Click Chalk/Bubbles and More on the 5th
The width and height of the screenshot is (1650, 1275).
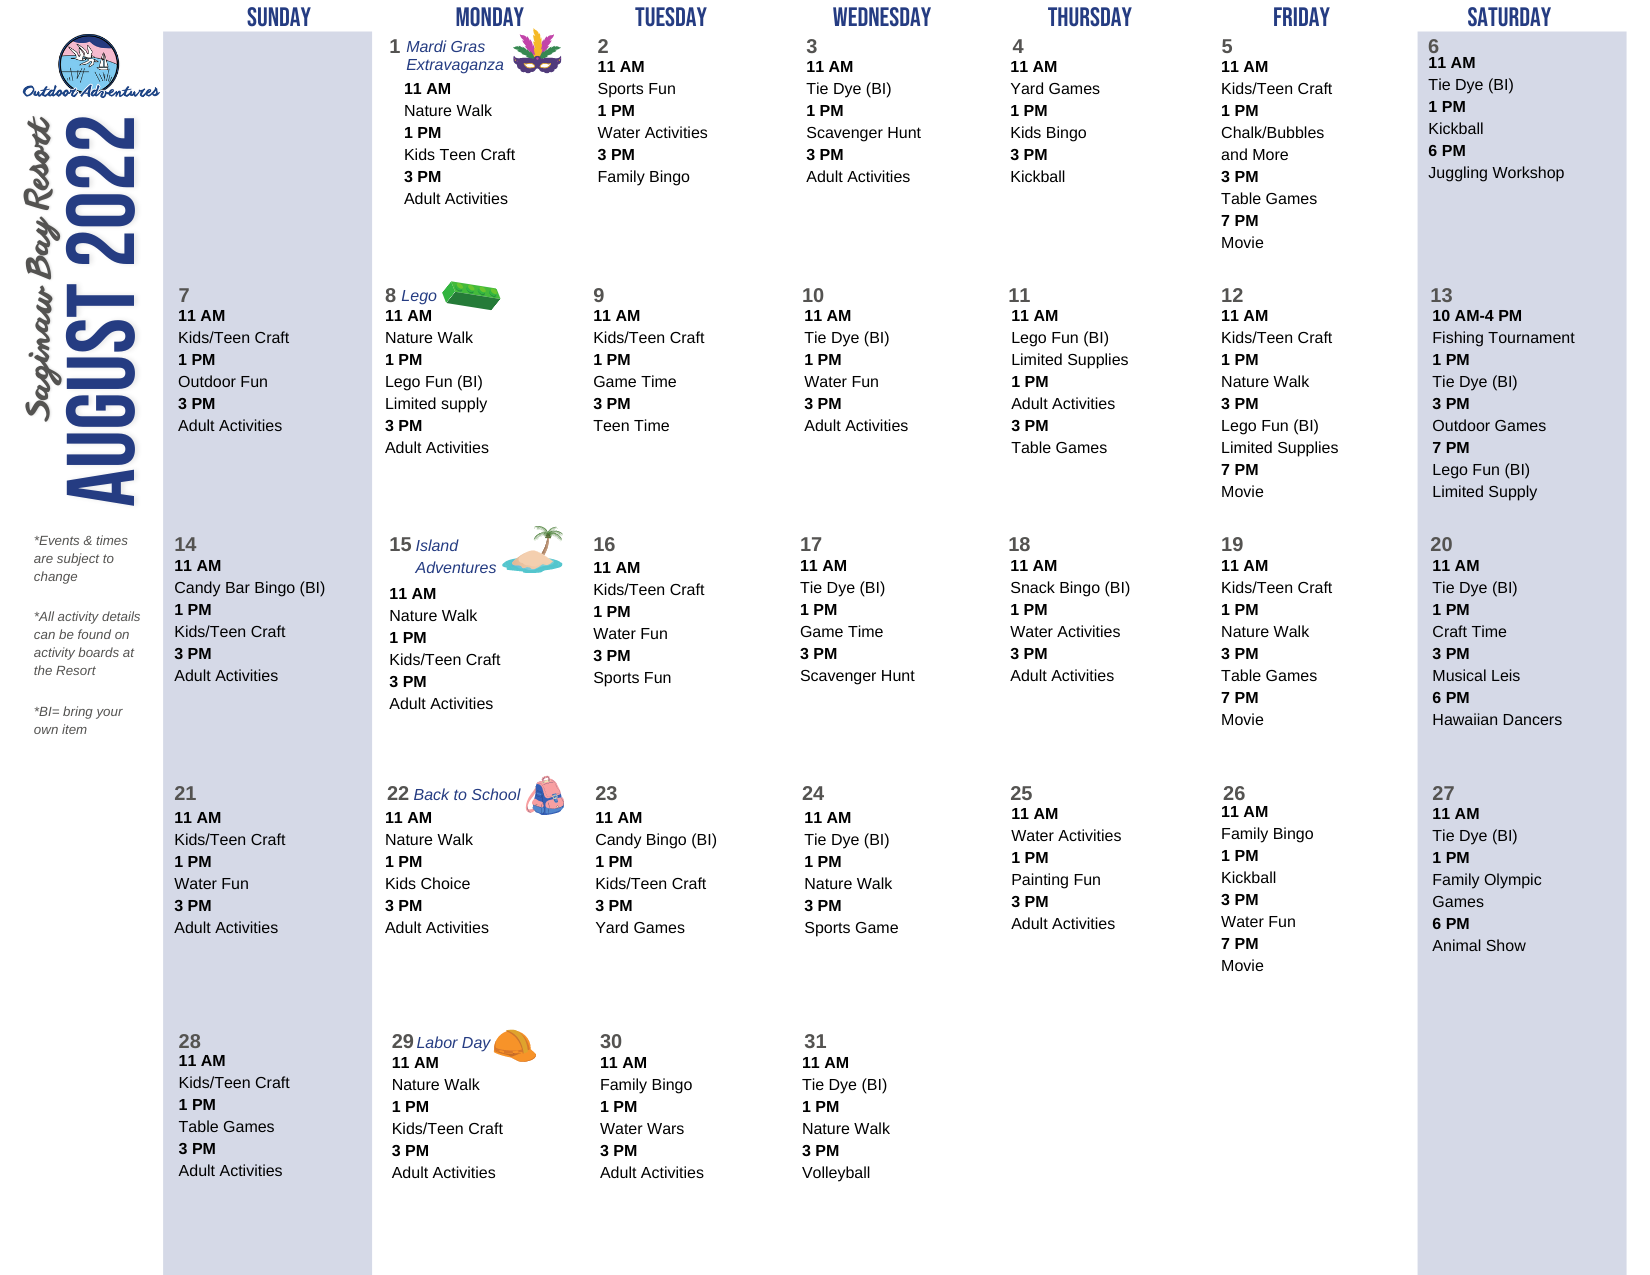[x=1272, y=144]
